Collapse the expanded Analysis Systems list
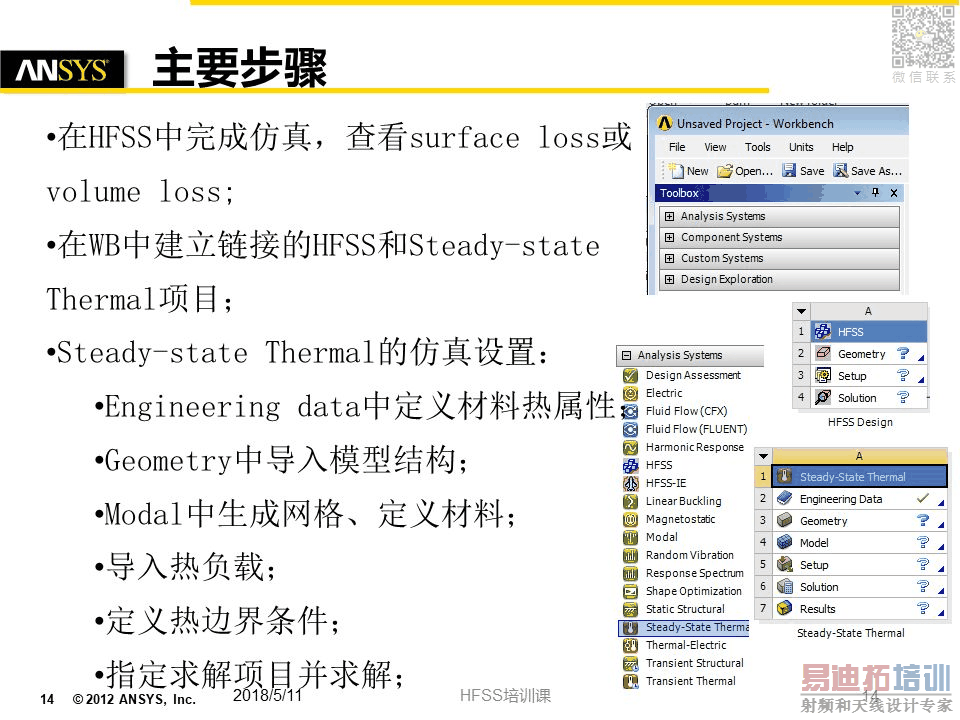960x720 pixels. (626, 355)
